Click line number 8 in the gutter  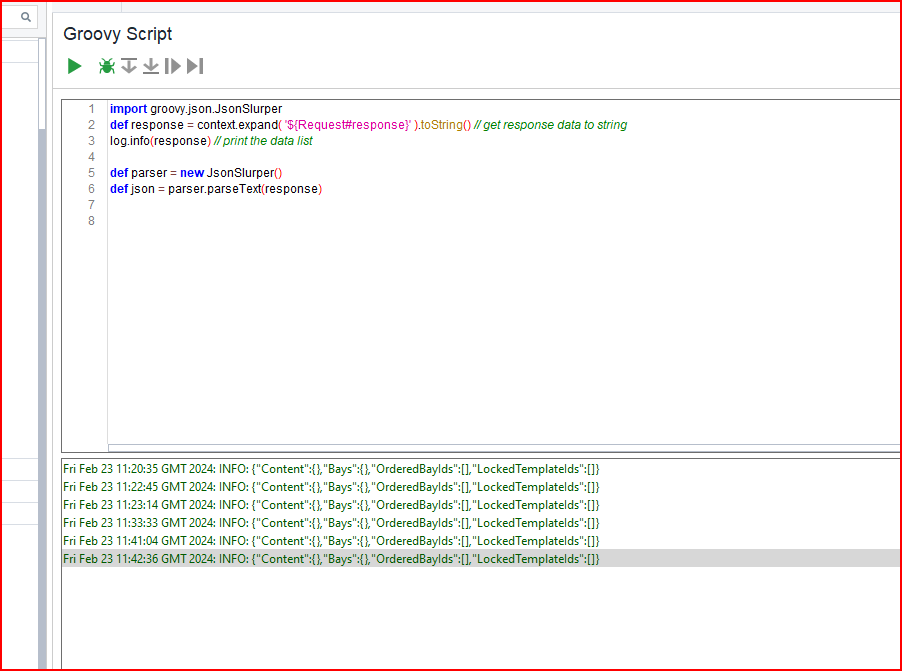click(92, 221)
